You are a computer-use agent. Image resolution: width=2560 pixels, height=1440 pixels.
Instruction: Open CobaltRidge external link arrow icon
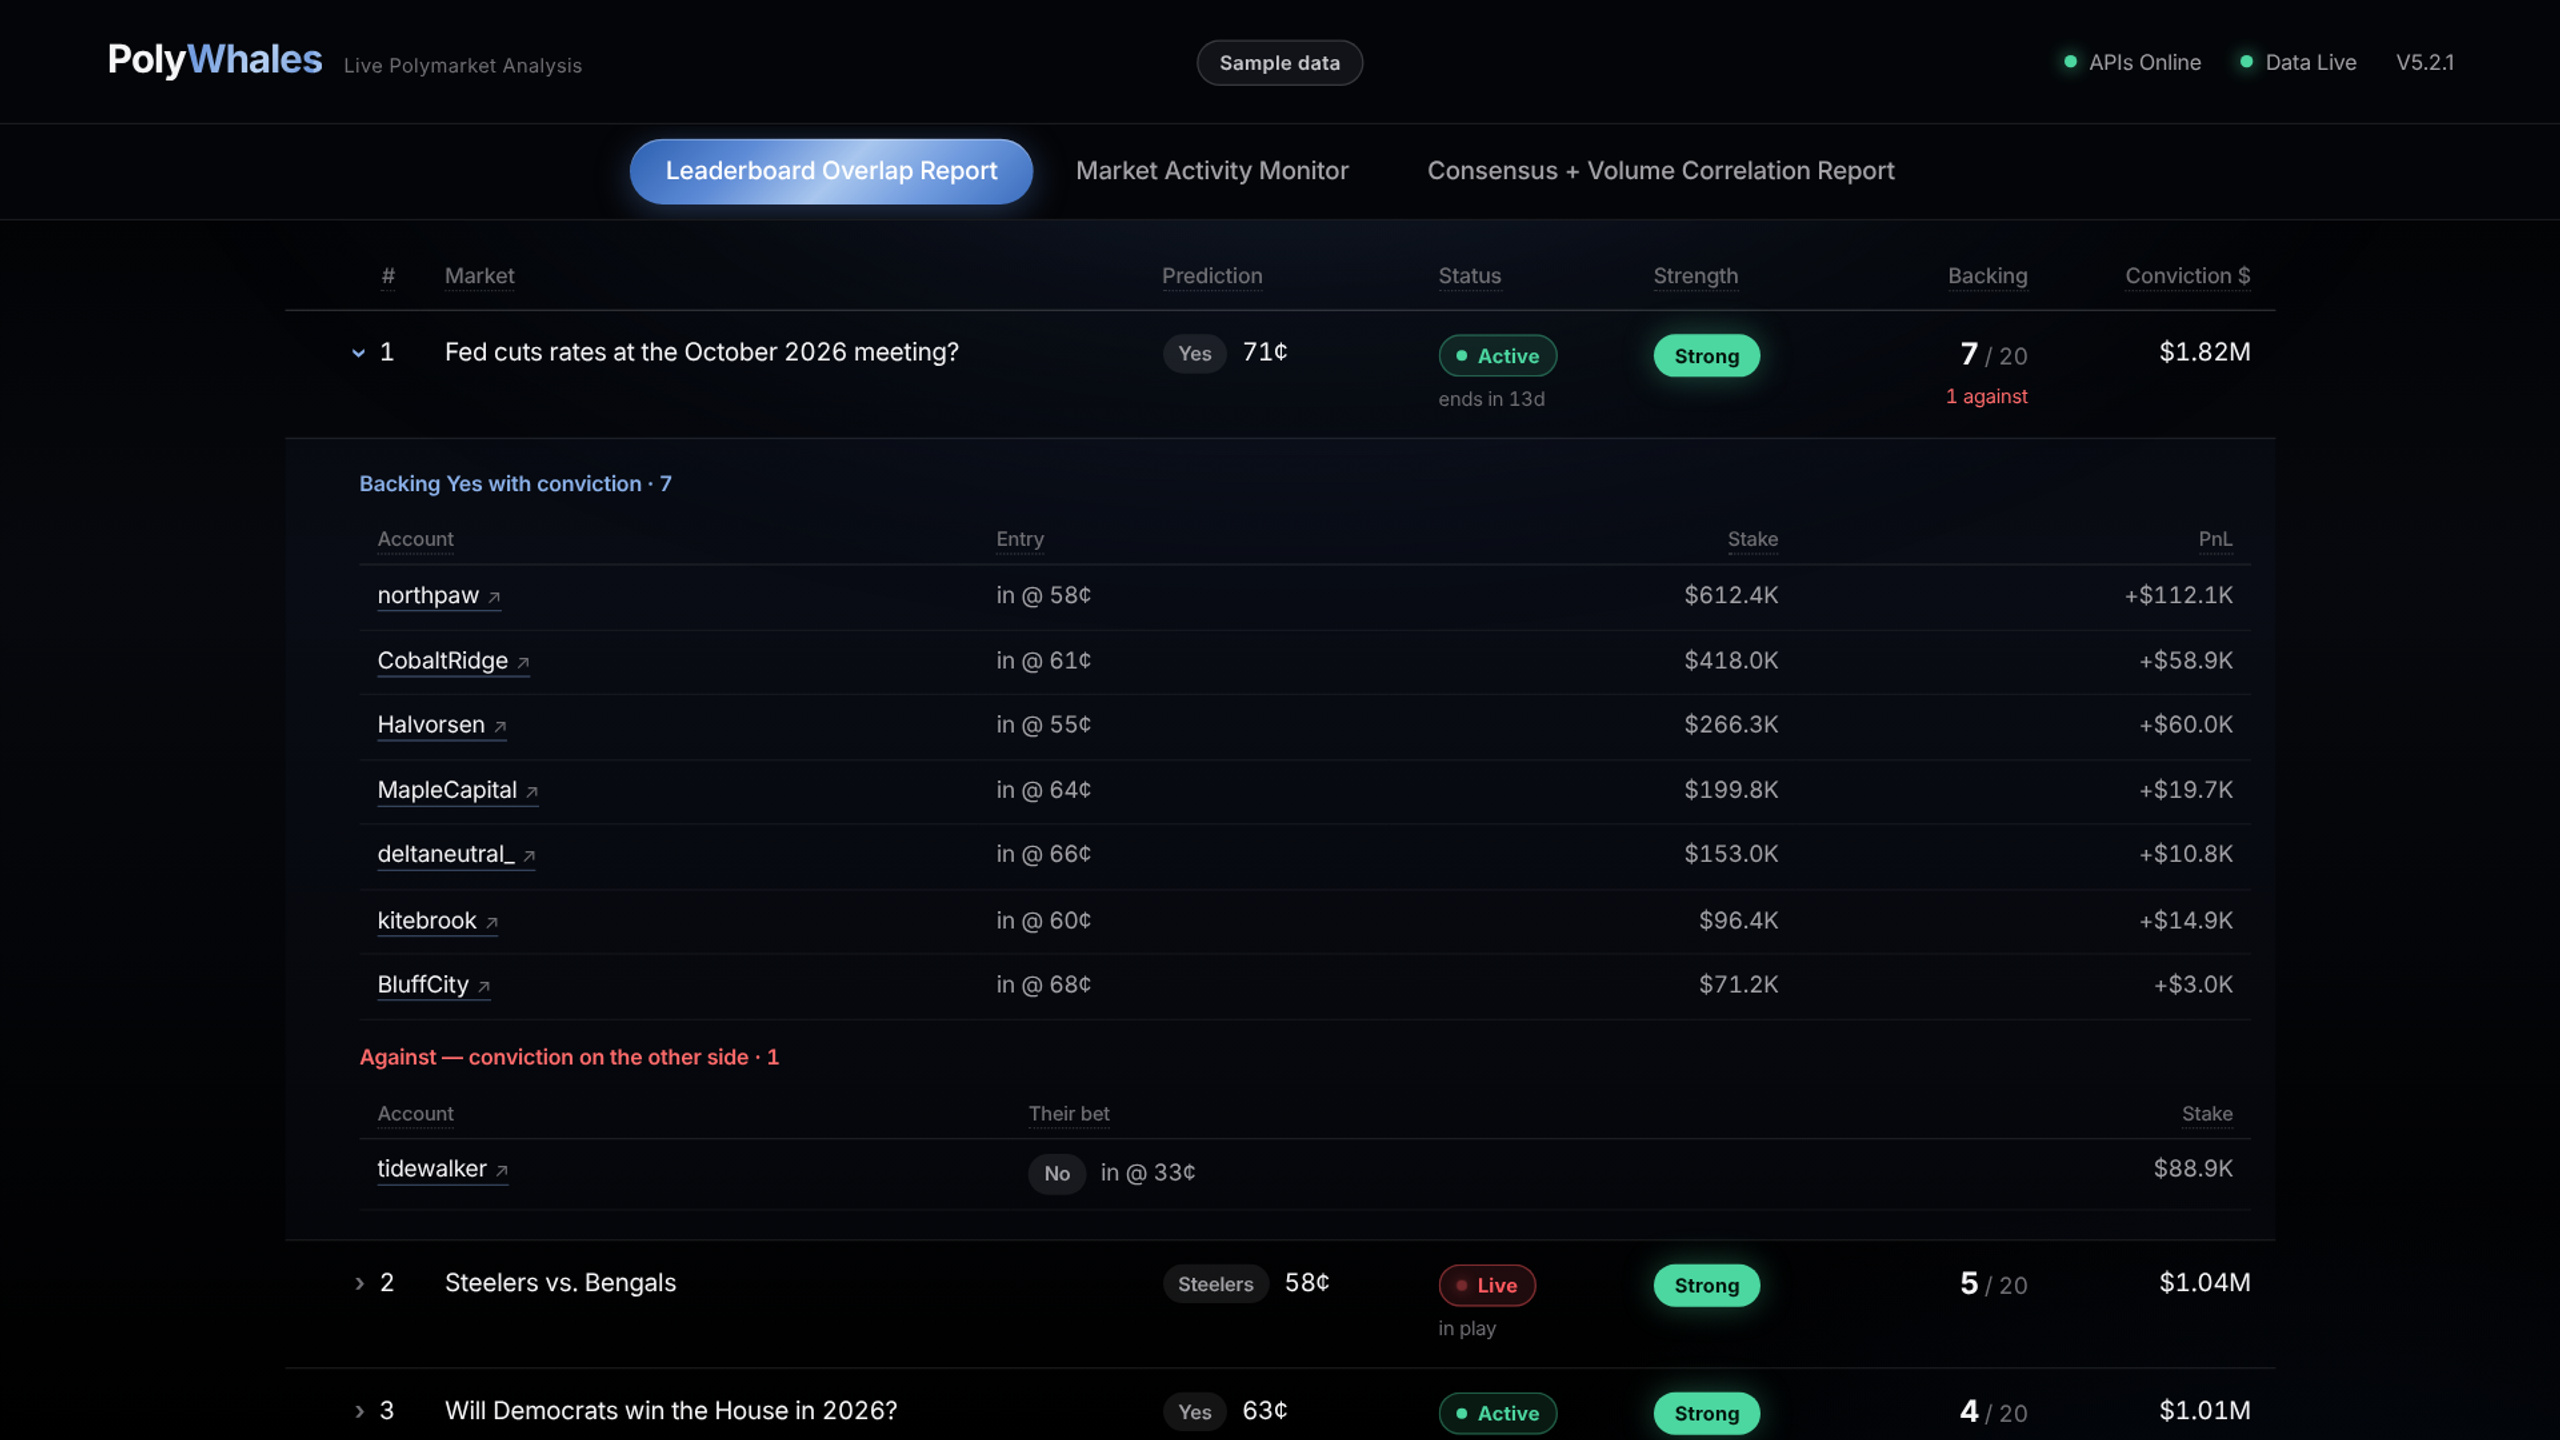point(523,662)
